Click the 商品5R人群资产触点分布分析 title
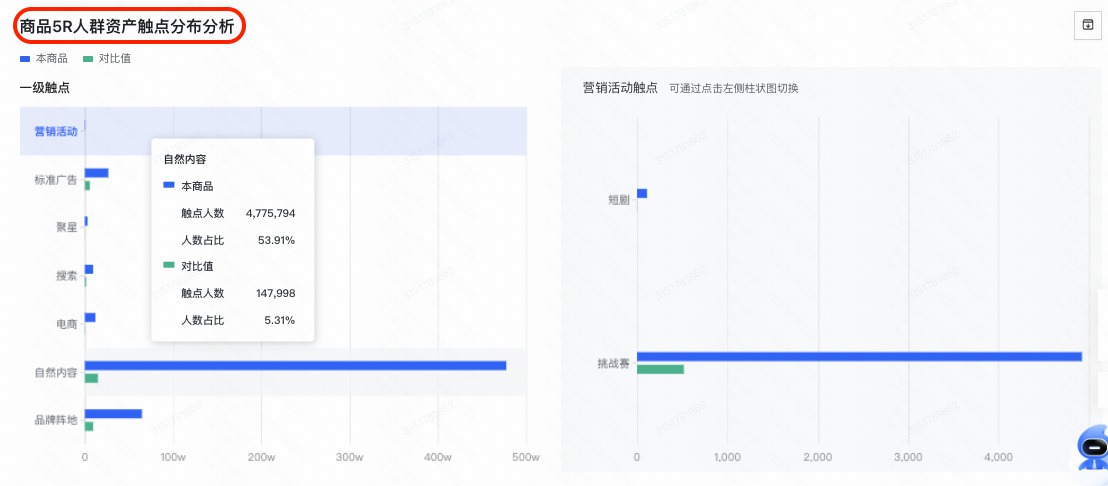1108x486 pixels. (127, 25)
